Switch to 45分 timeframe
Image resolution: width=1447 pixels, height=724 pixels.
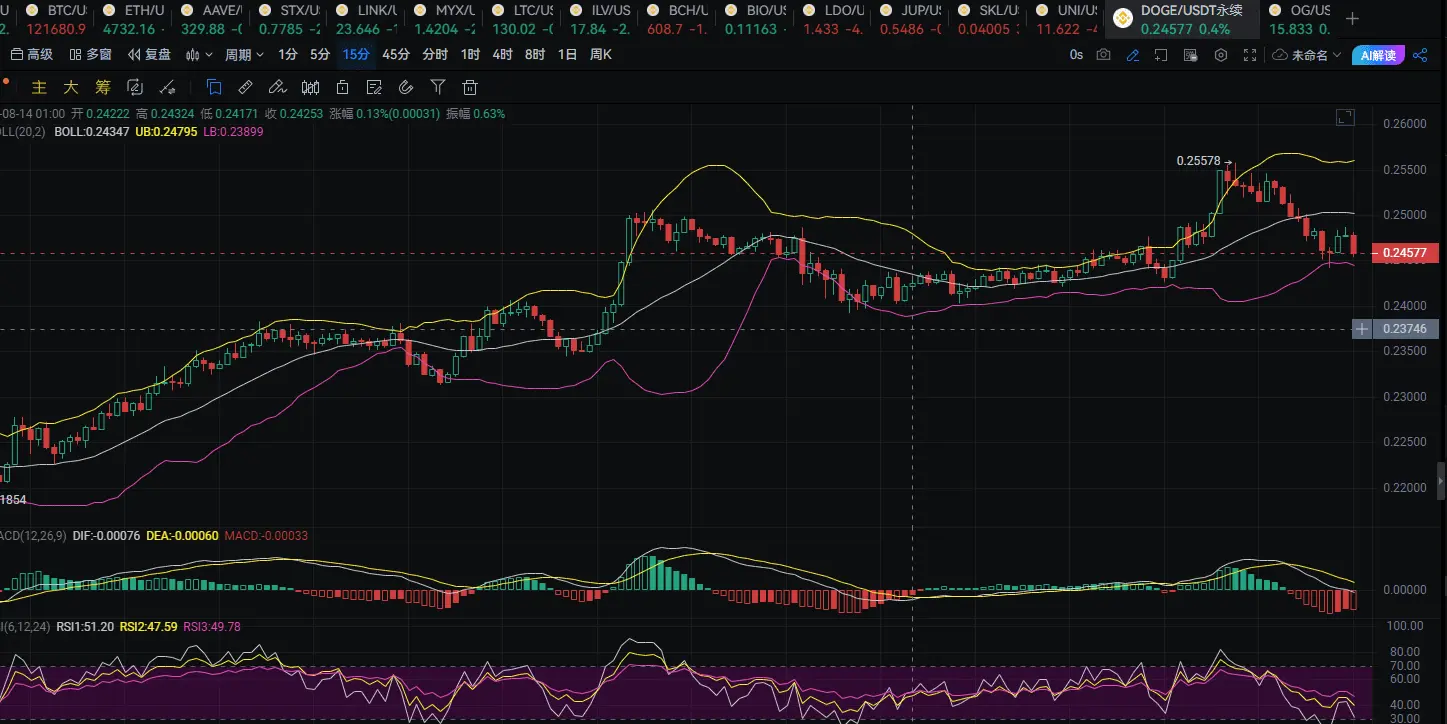[396, 54]
